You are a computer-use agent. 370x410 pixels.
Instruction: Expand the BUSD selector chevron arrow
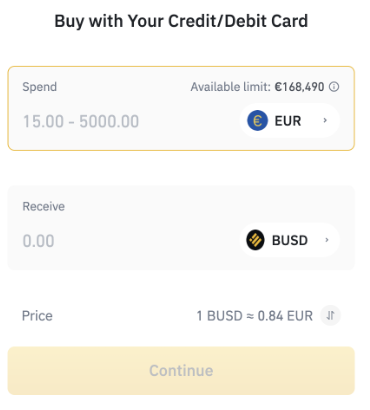[x=327, y=240]
